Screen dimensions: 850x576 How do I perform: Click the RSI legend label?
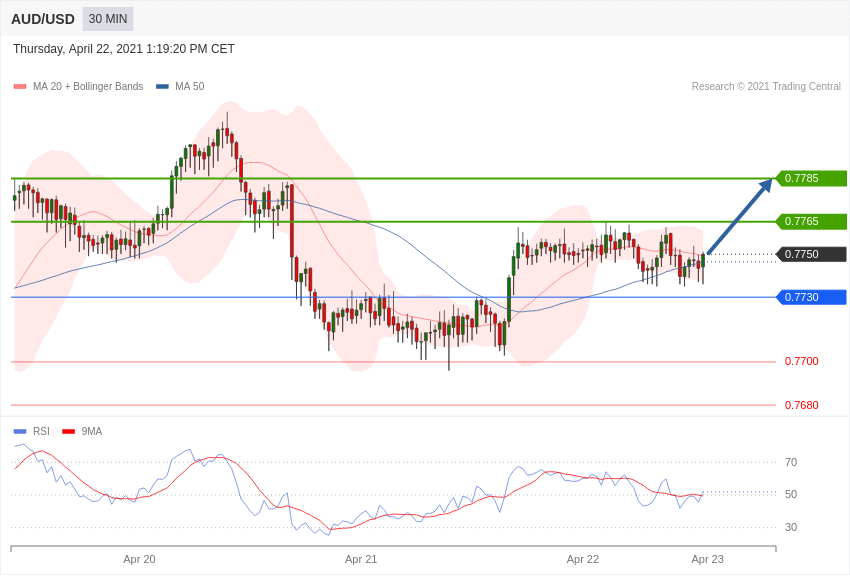click(41, 432)
